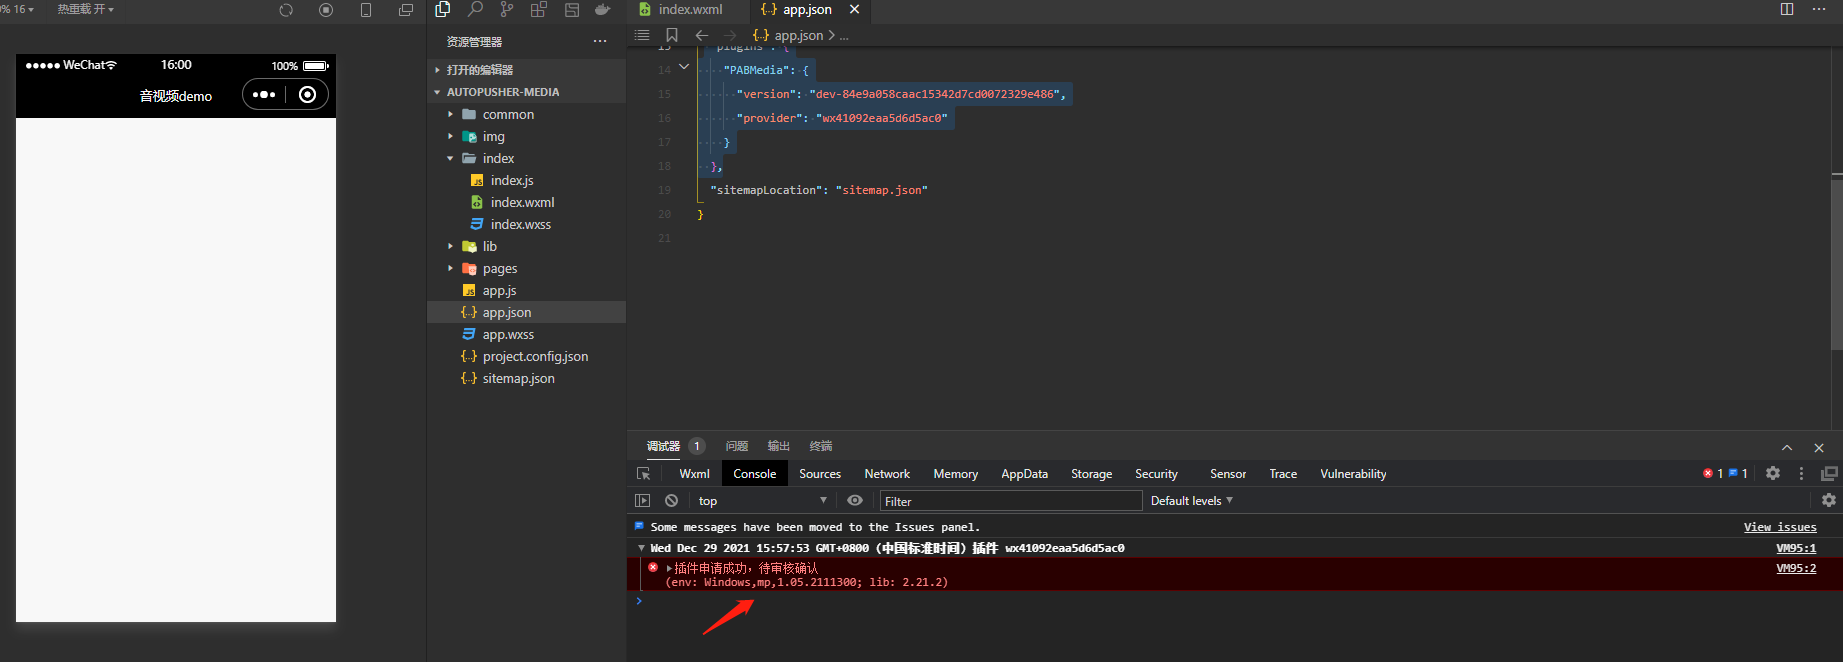
Task: Open the VM95:2 source link
Action: (1796, 568)
